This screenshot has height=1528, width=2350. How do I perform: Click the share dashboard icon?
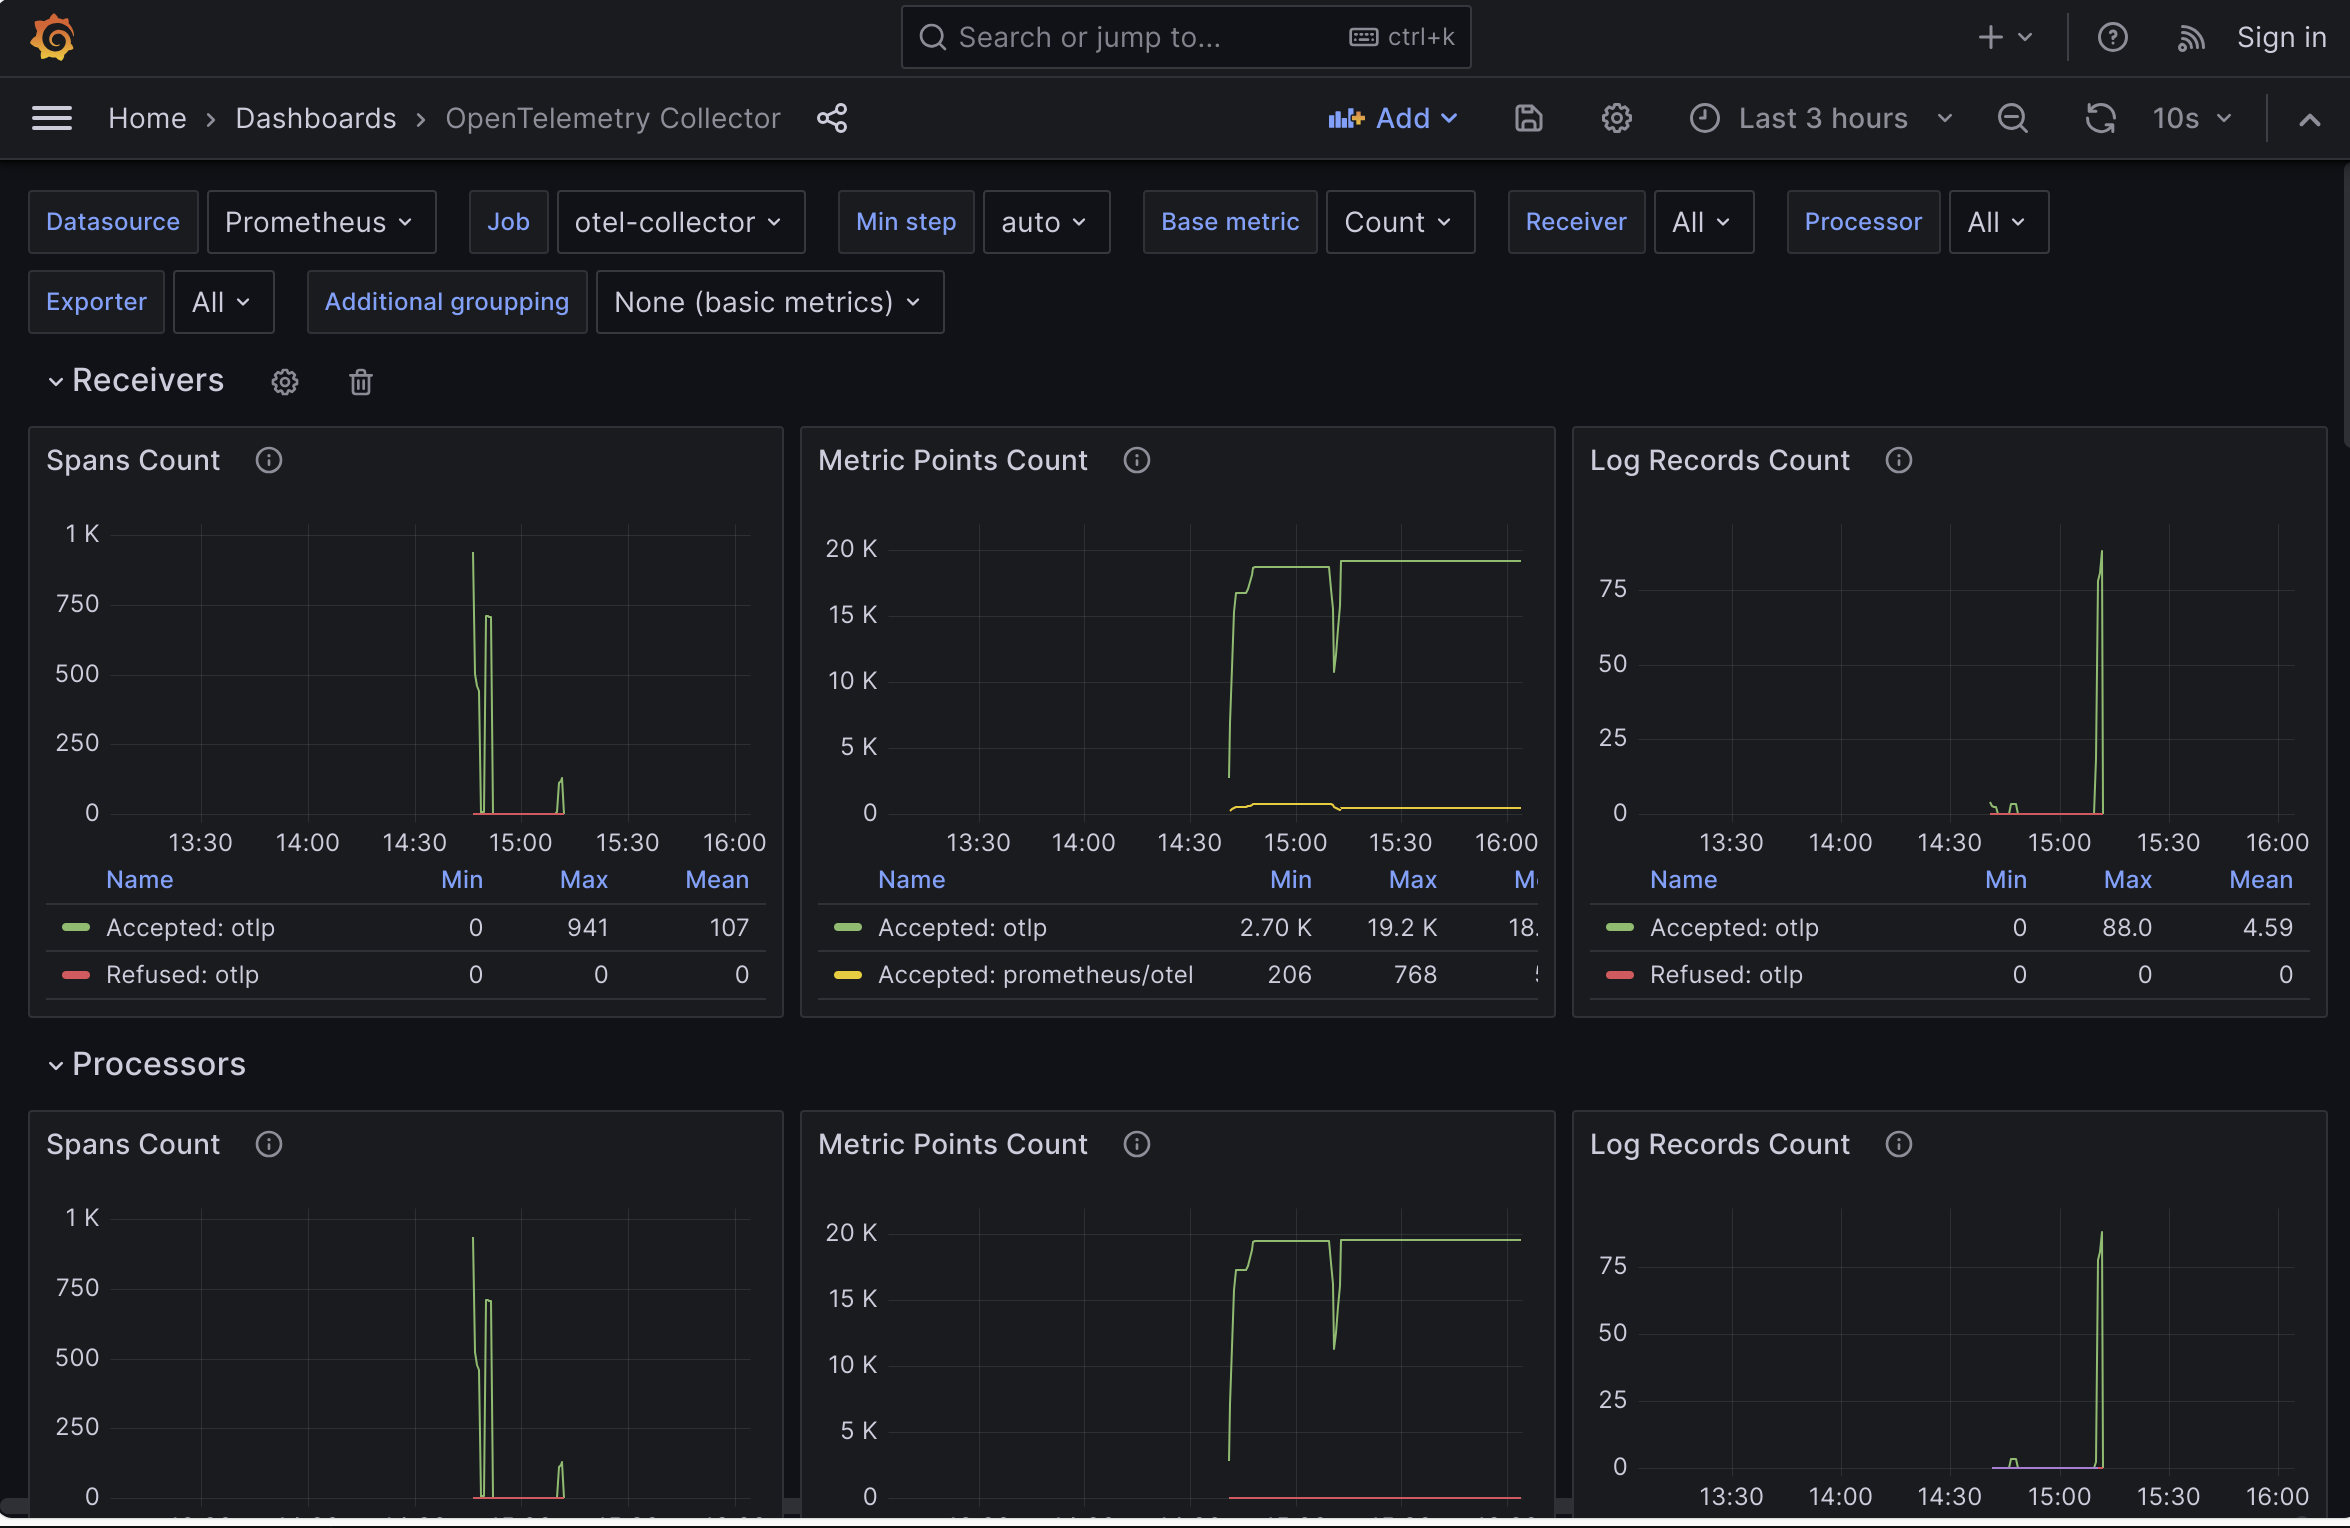(x=831, y=118)
